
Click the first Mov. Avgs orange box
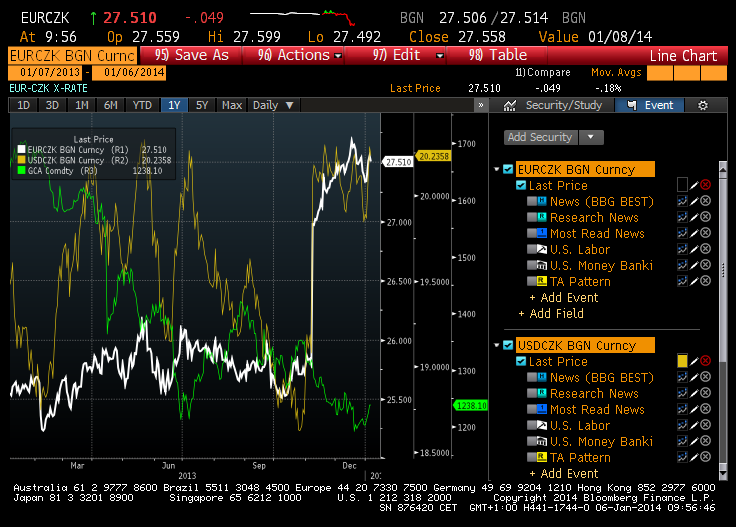tap(659, 73)
